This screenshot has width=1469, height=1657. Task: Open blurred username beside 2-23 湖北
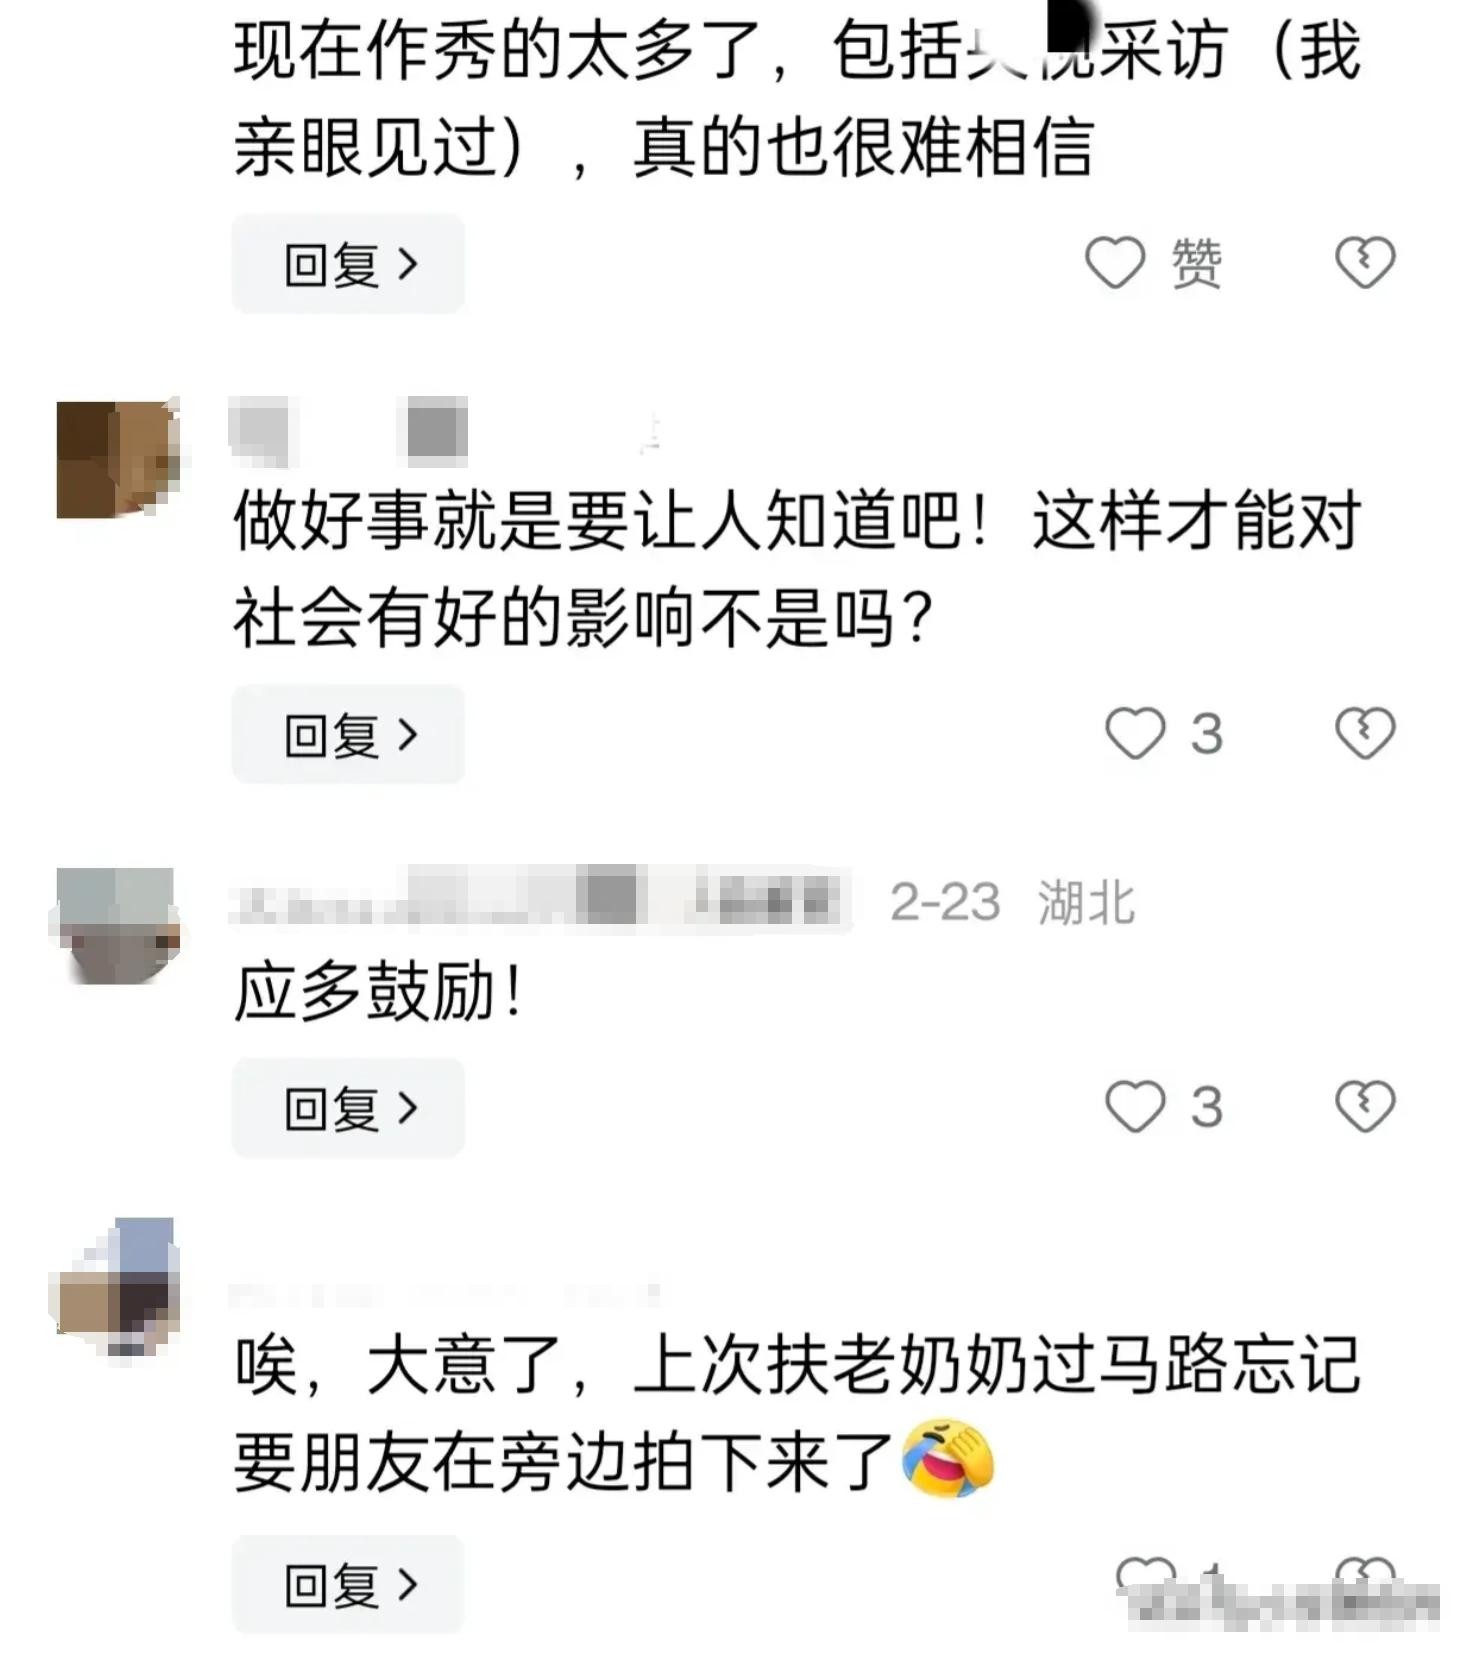[x=540, y=900]
